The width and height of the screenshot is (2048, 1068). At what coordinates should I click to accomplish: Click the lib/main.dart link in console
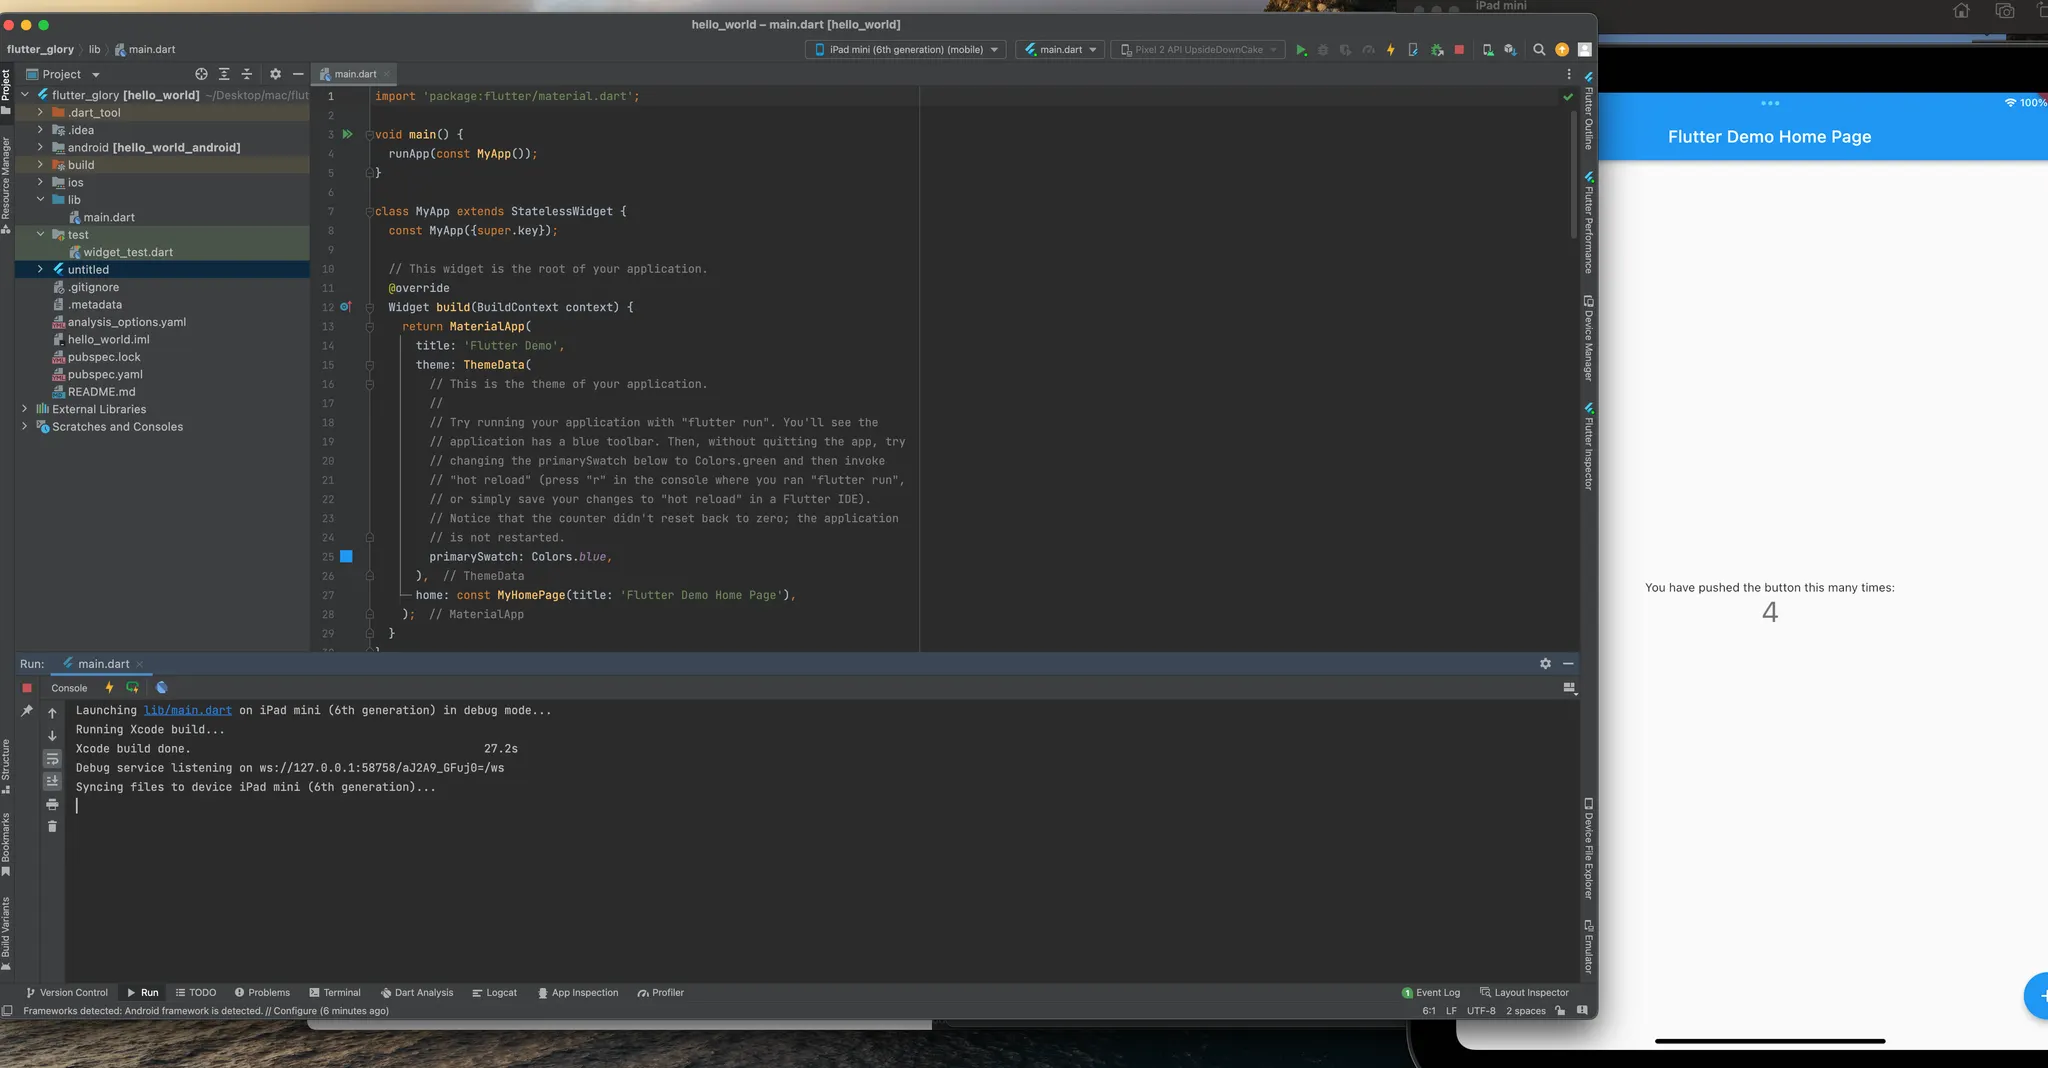(x=187, y=711)
